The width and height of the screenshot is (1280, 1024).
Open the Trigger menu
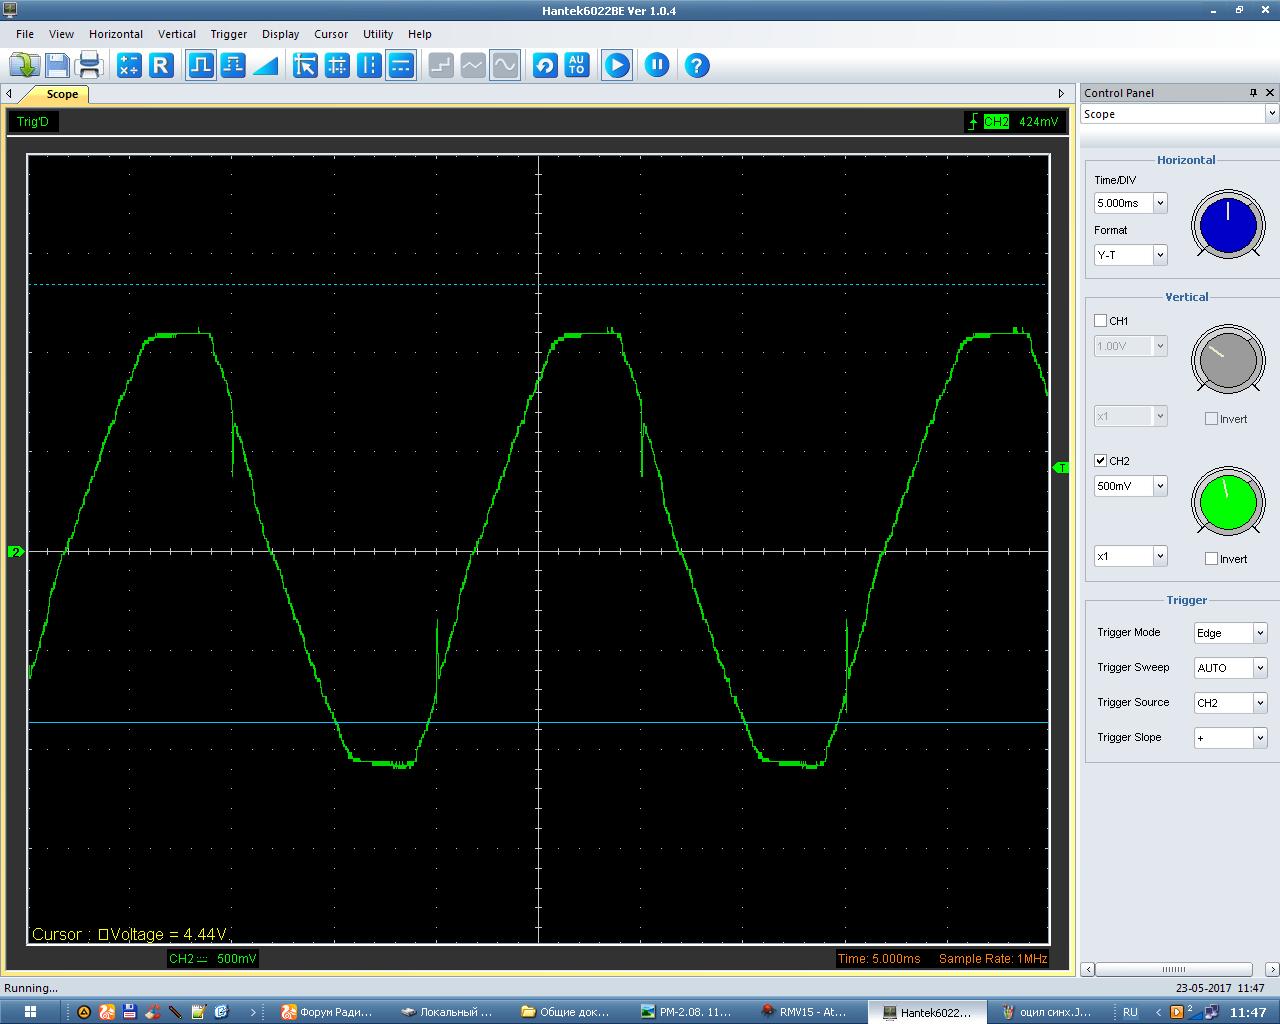pyautogui.click(x=228, y=34)
